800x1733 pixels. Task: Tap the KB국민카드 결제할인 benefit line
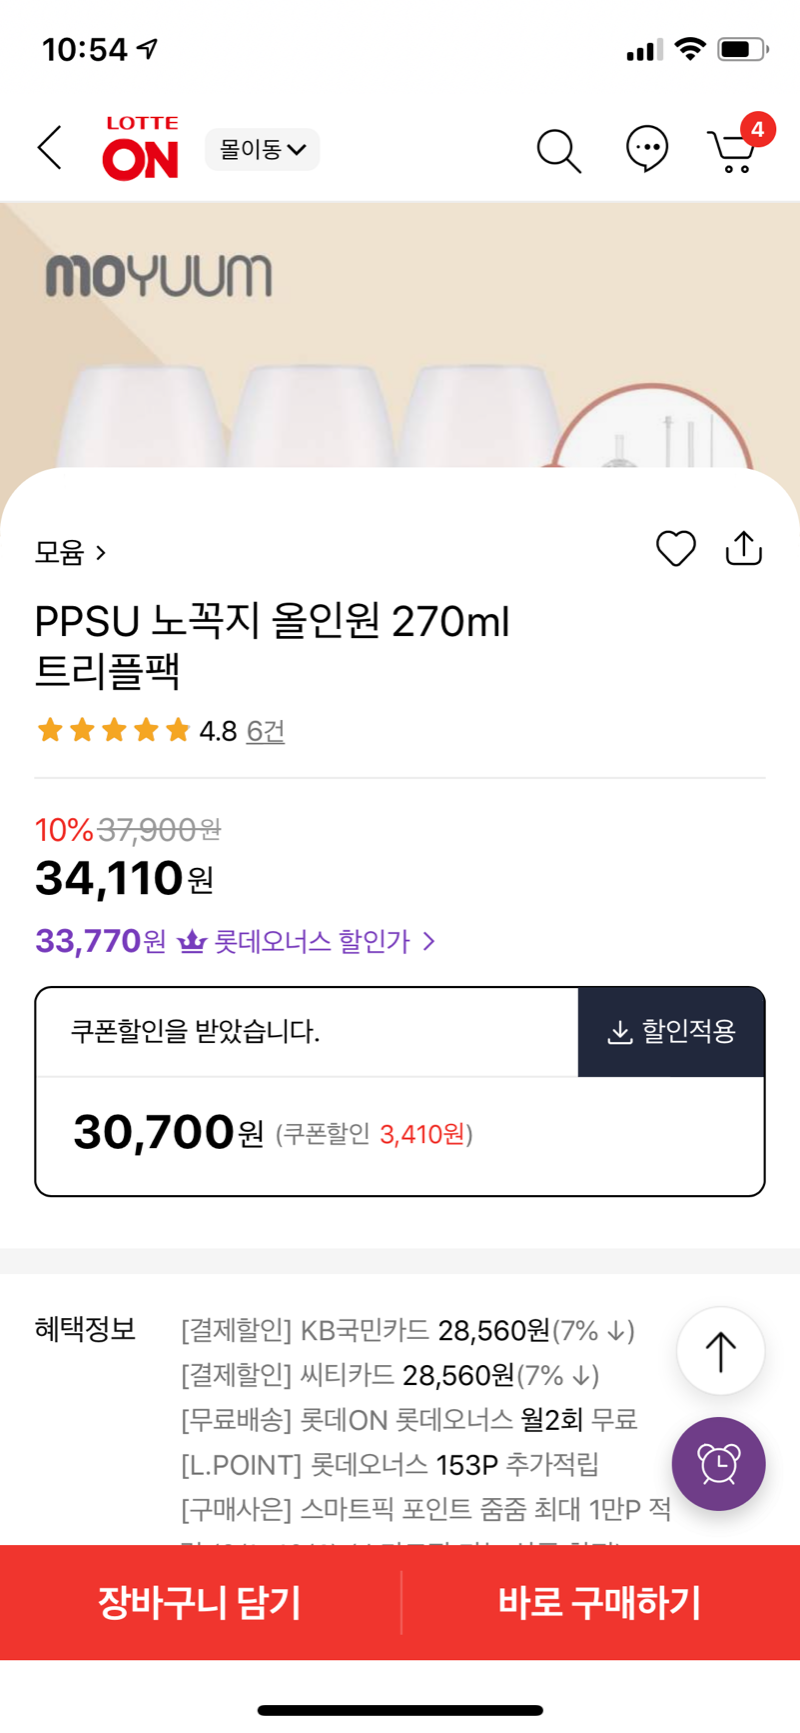[x=408, y=1330]
